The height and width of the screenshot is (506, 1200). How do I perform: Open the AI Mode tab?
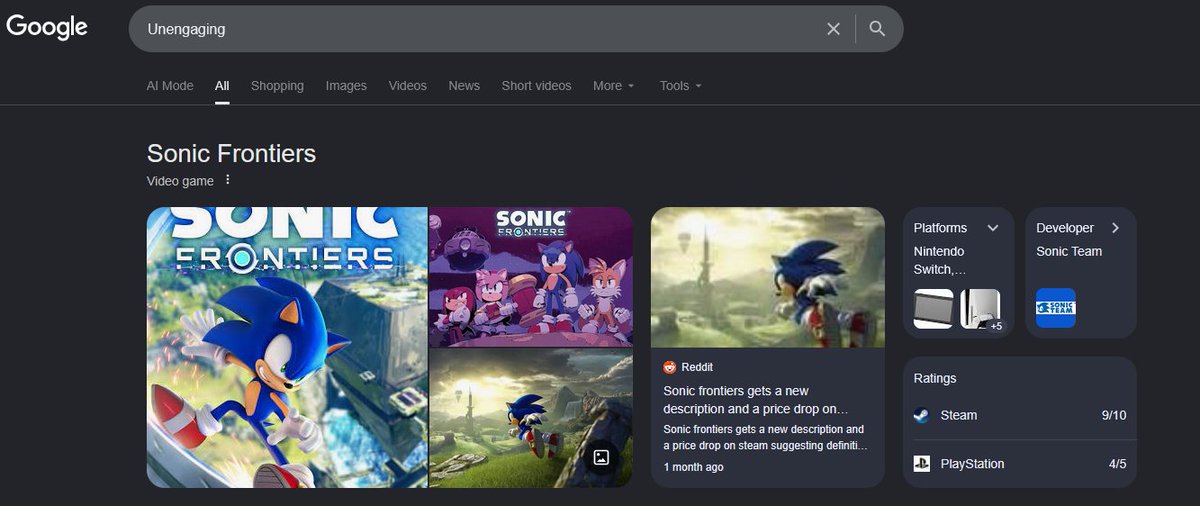click(170, 86)
